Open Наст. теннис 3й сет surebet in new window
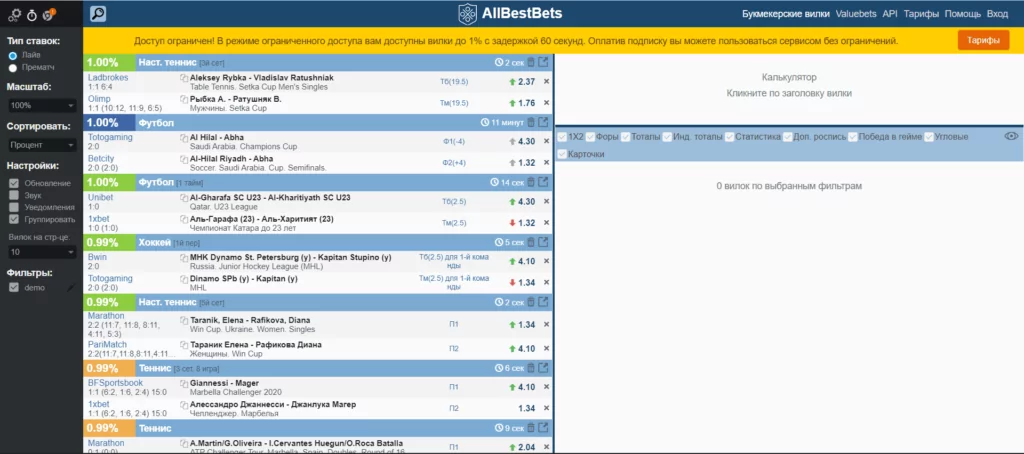 point(543,63)
